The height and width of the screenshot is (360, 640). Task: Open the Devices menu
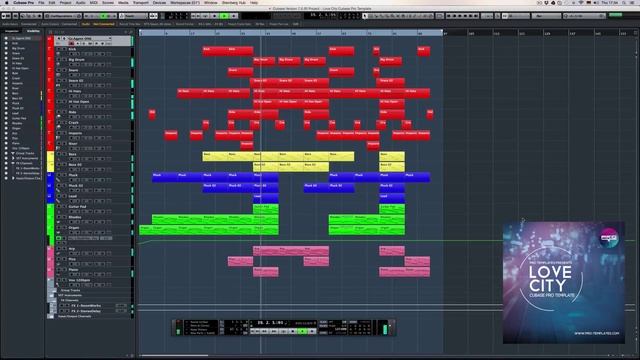point(159,3)
